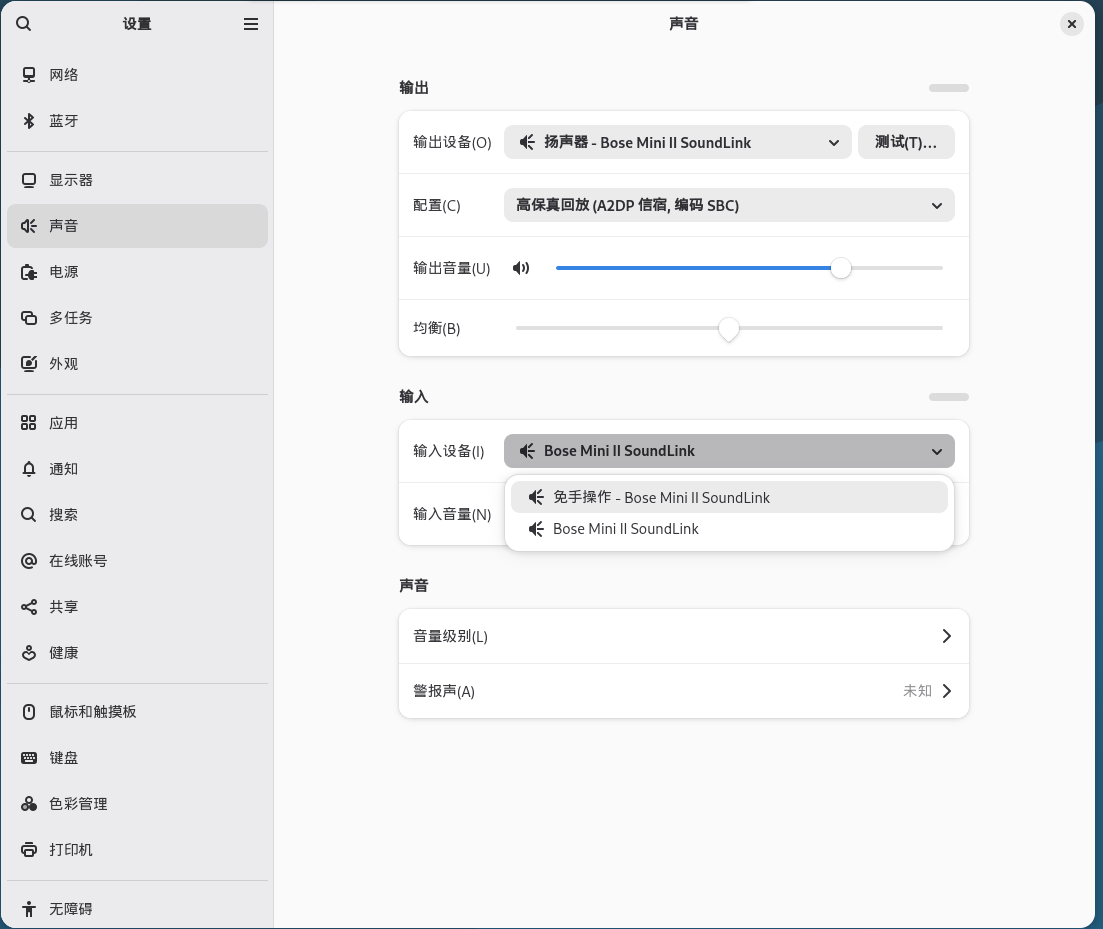This screenshot has height=929, width=1103.
Task: Click the 共享 share icon
Action: [29, 607]
